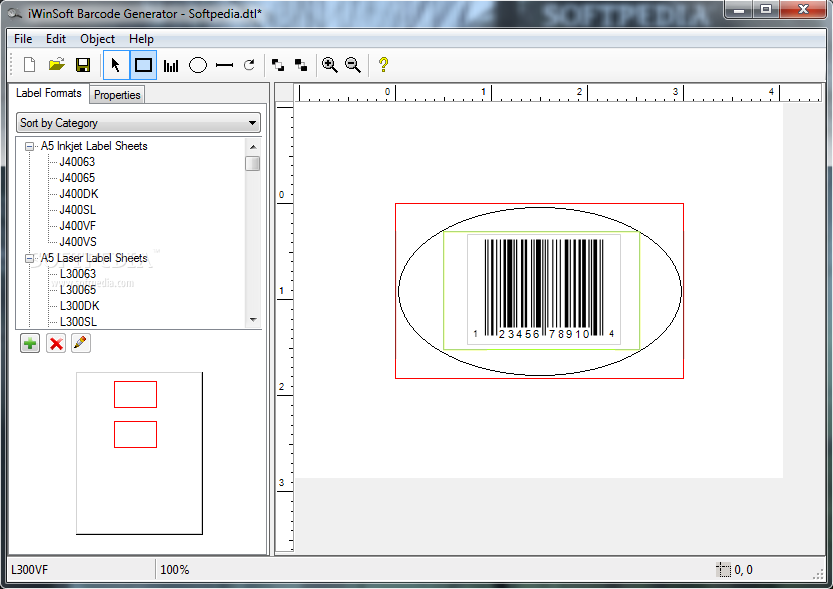833x589 pixels.
Task: Select the A5 Inkjet Label Sheets category
Action: click(x=94, y=146)
